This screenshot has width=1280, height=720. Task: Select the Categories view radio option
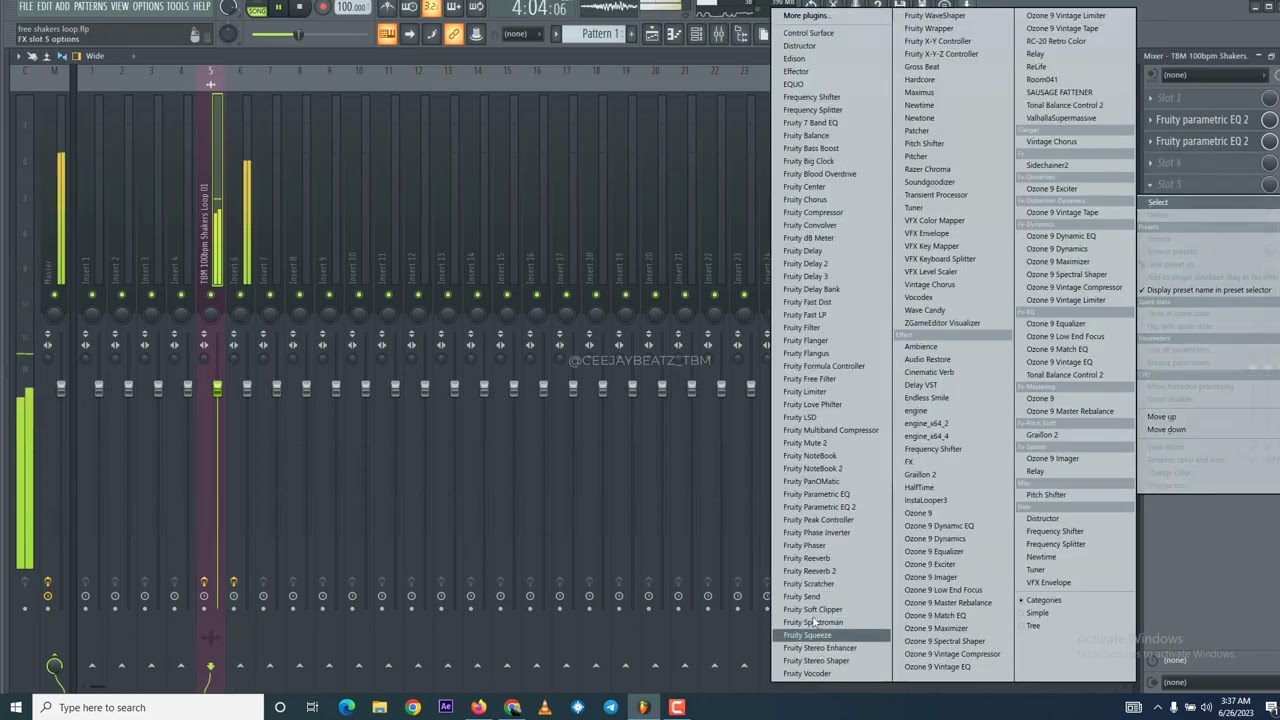tap(1043, 600)
